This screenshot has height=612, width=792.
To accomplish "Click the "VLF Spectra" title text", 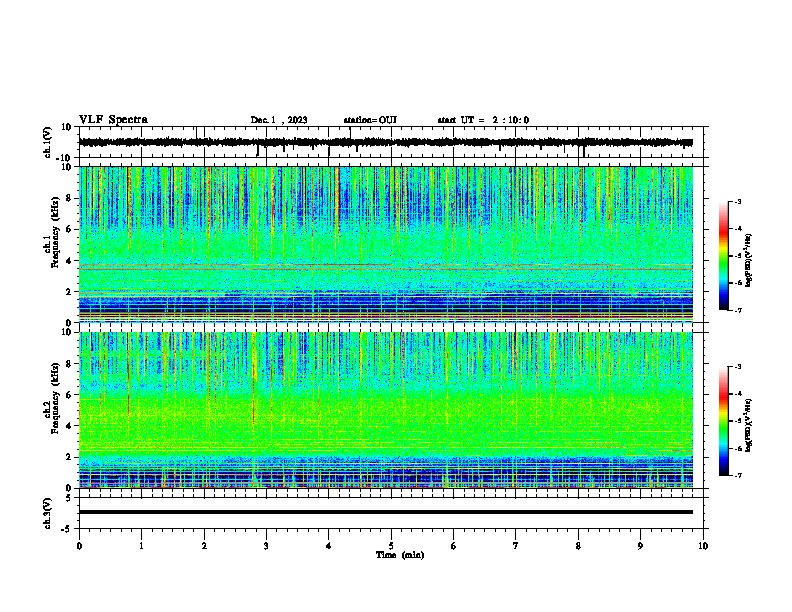I will [x=113, y=120].
